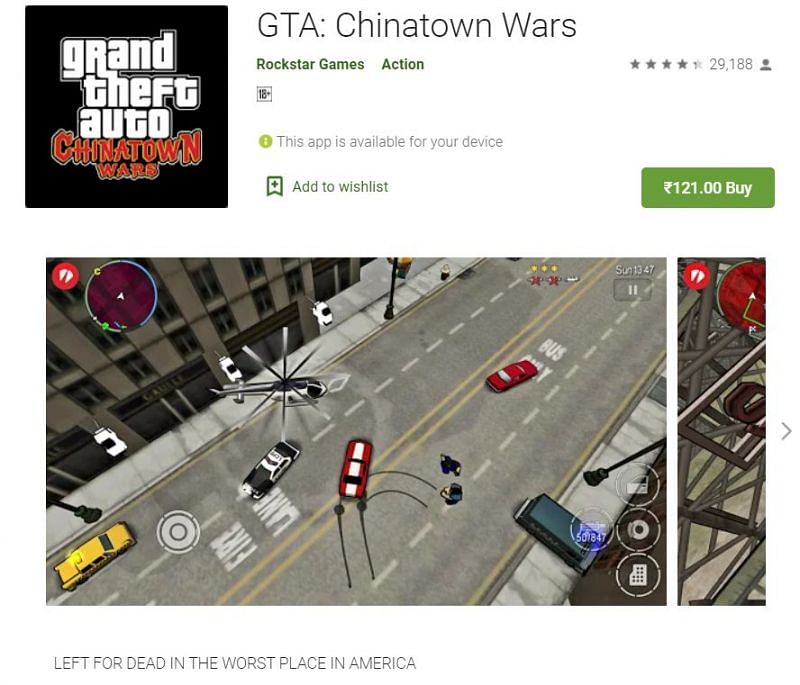The width and height of the screenshot is (800, 685).
Task: Click the pause button in the gameplay screenshot
Action: pyautogui.click(x=633, y=290)
